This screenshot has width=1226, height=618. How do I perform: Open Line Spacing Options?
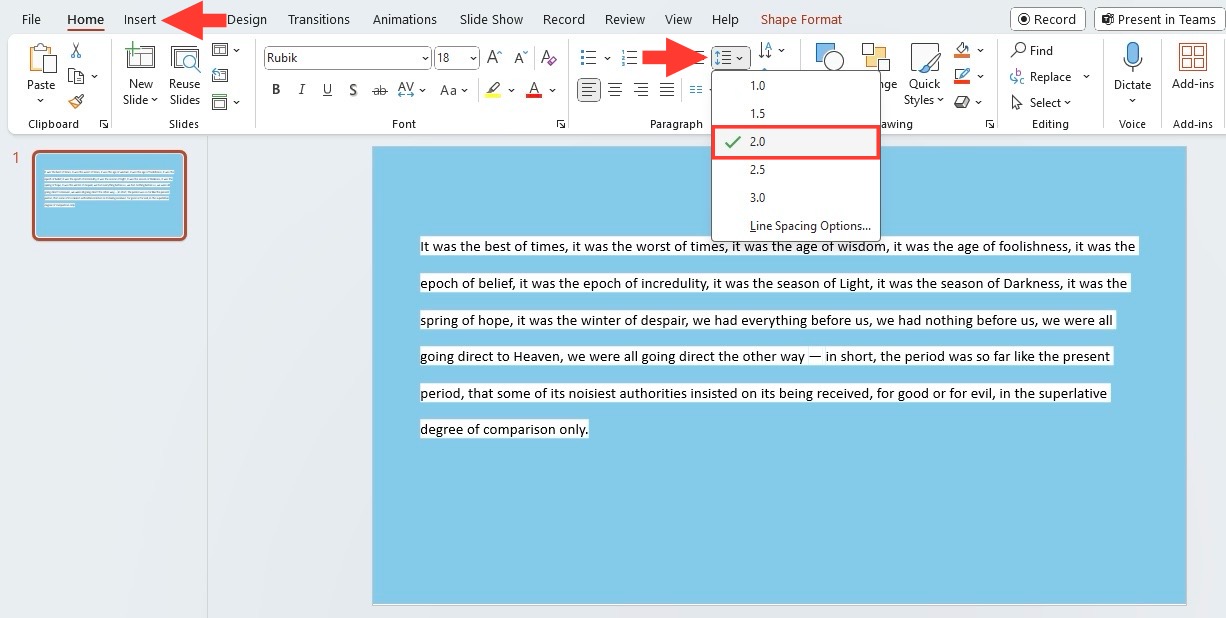coord(796,226)
